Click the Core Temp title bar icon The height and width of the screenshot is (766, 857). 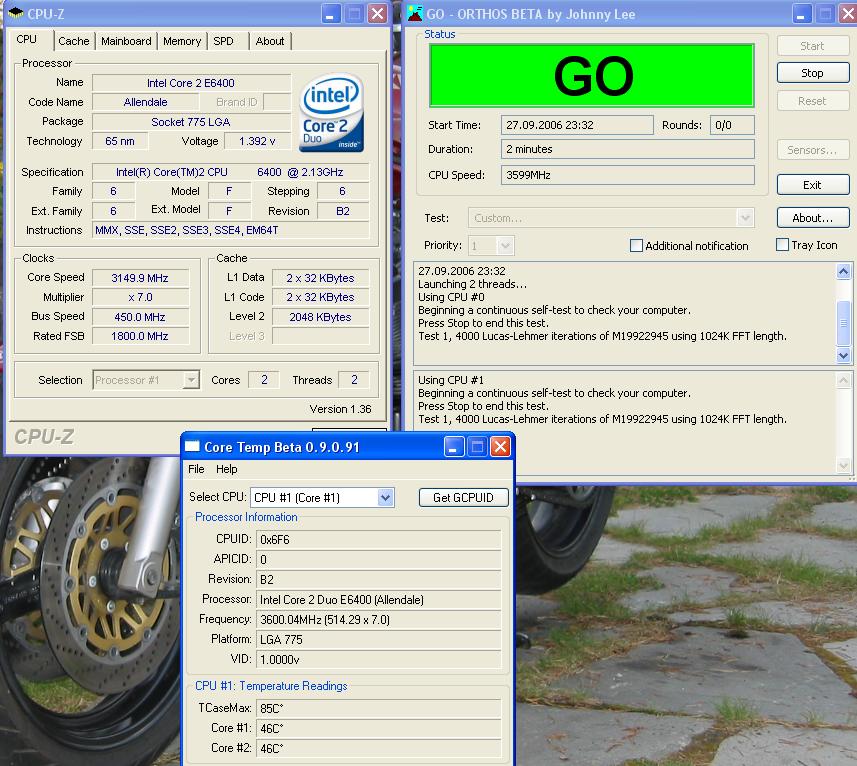(192, 447)
